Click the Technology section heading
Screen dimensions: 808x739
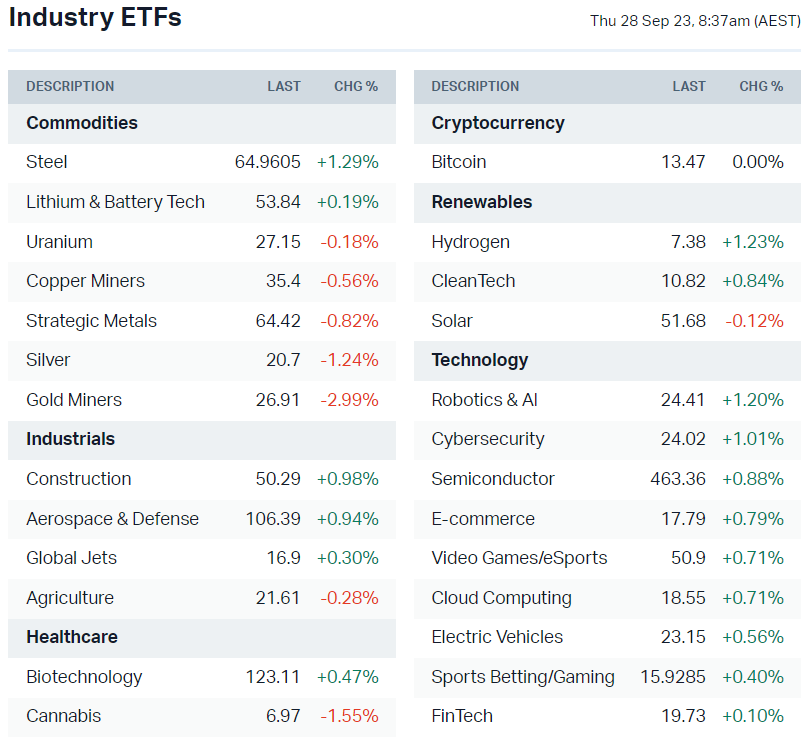(480, 360)
